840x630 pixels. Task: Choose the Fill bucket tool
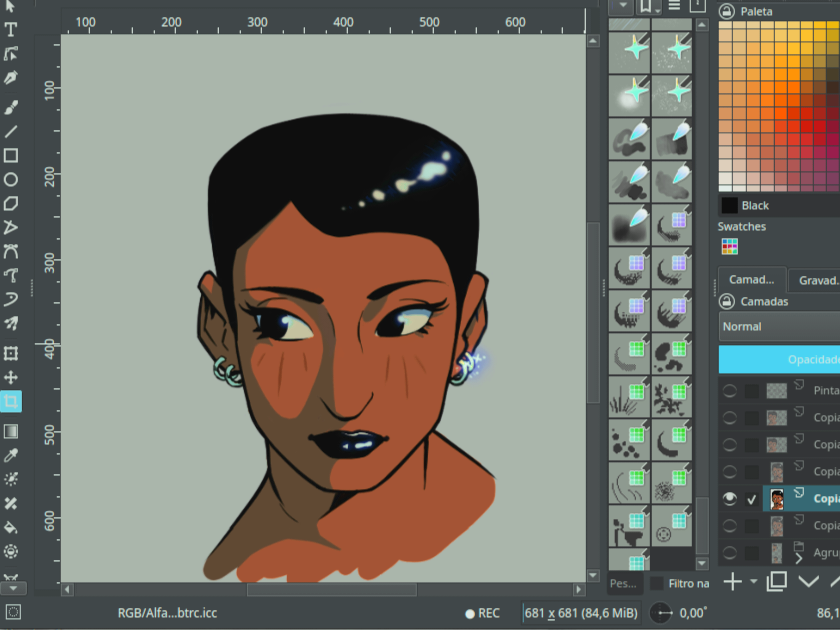pos(11,527)
